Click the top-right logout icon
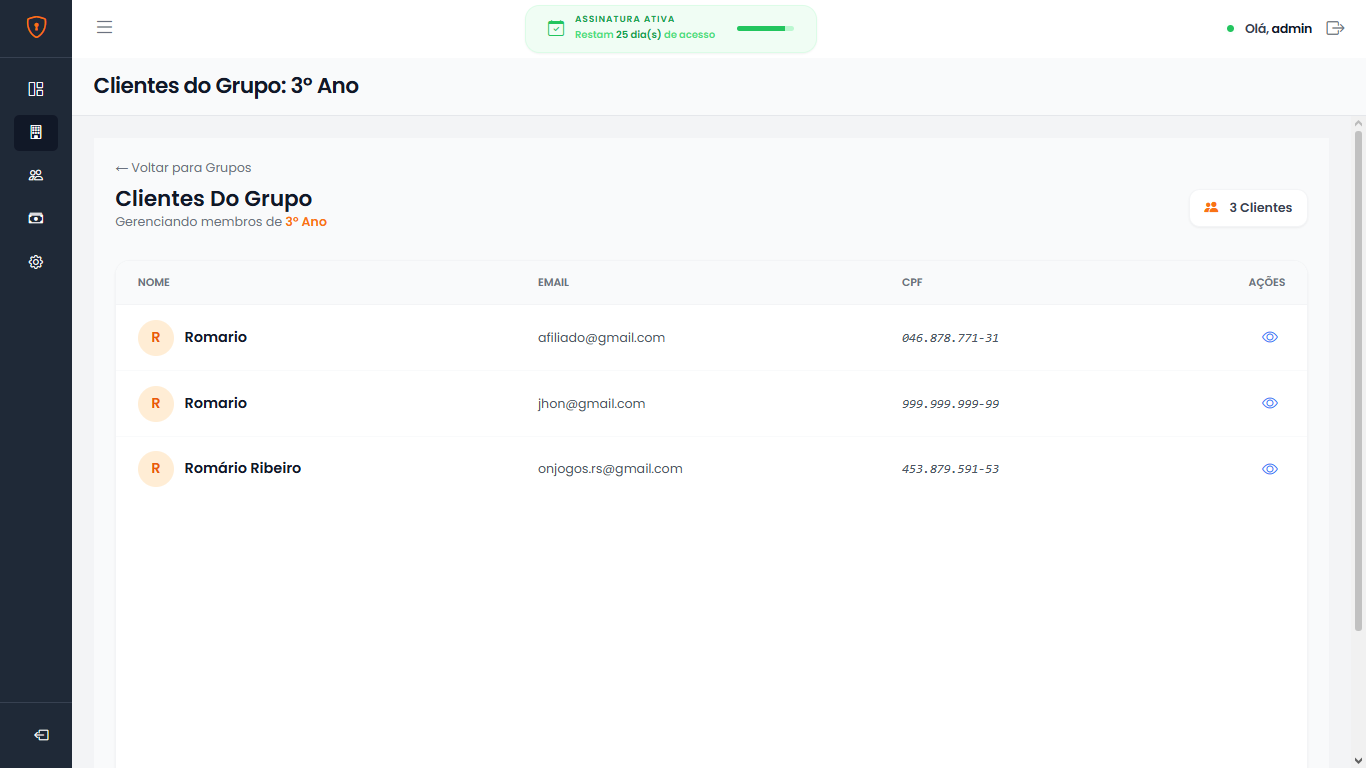The image size is (1366, 768). pos(1335,28)
